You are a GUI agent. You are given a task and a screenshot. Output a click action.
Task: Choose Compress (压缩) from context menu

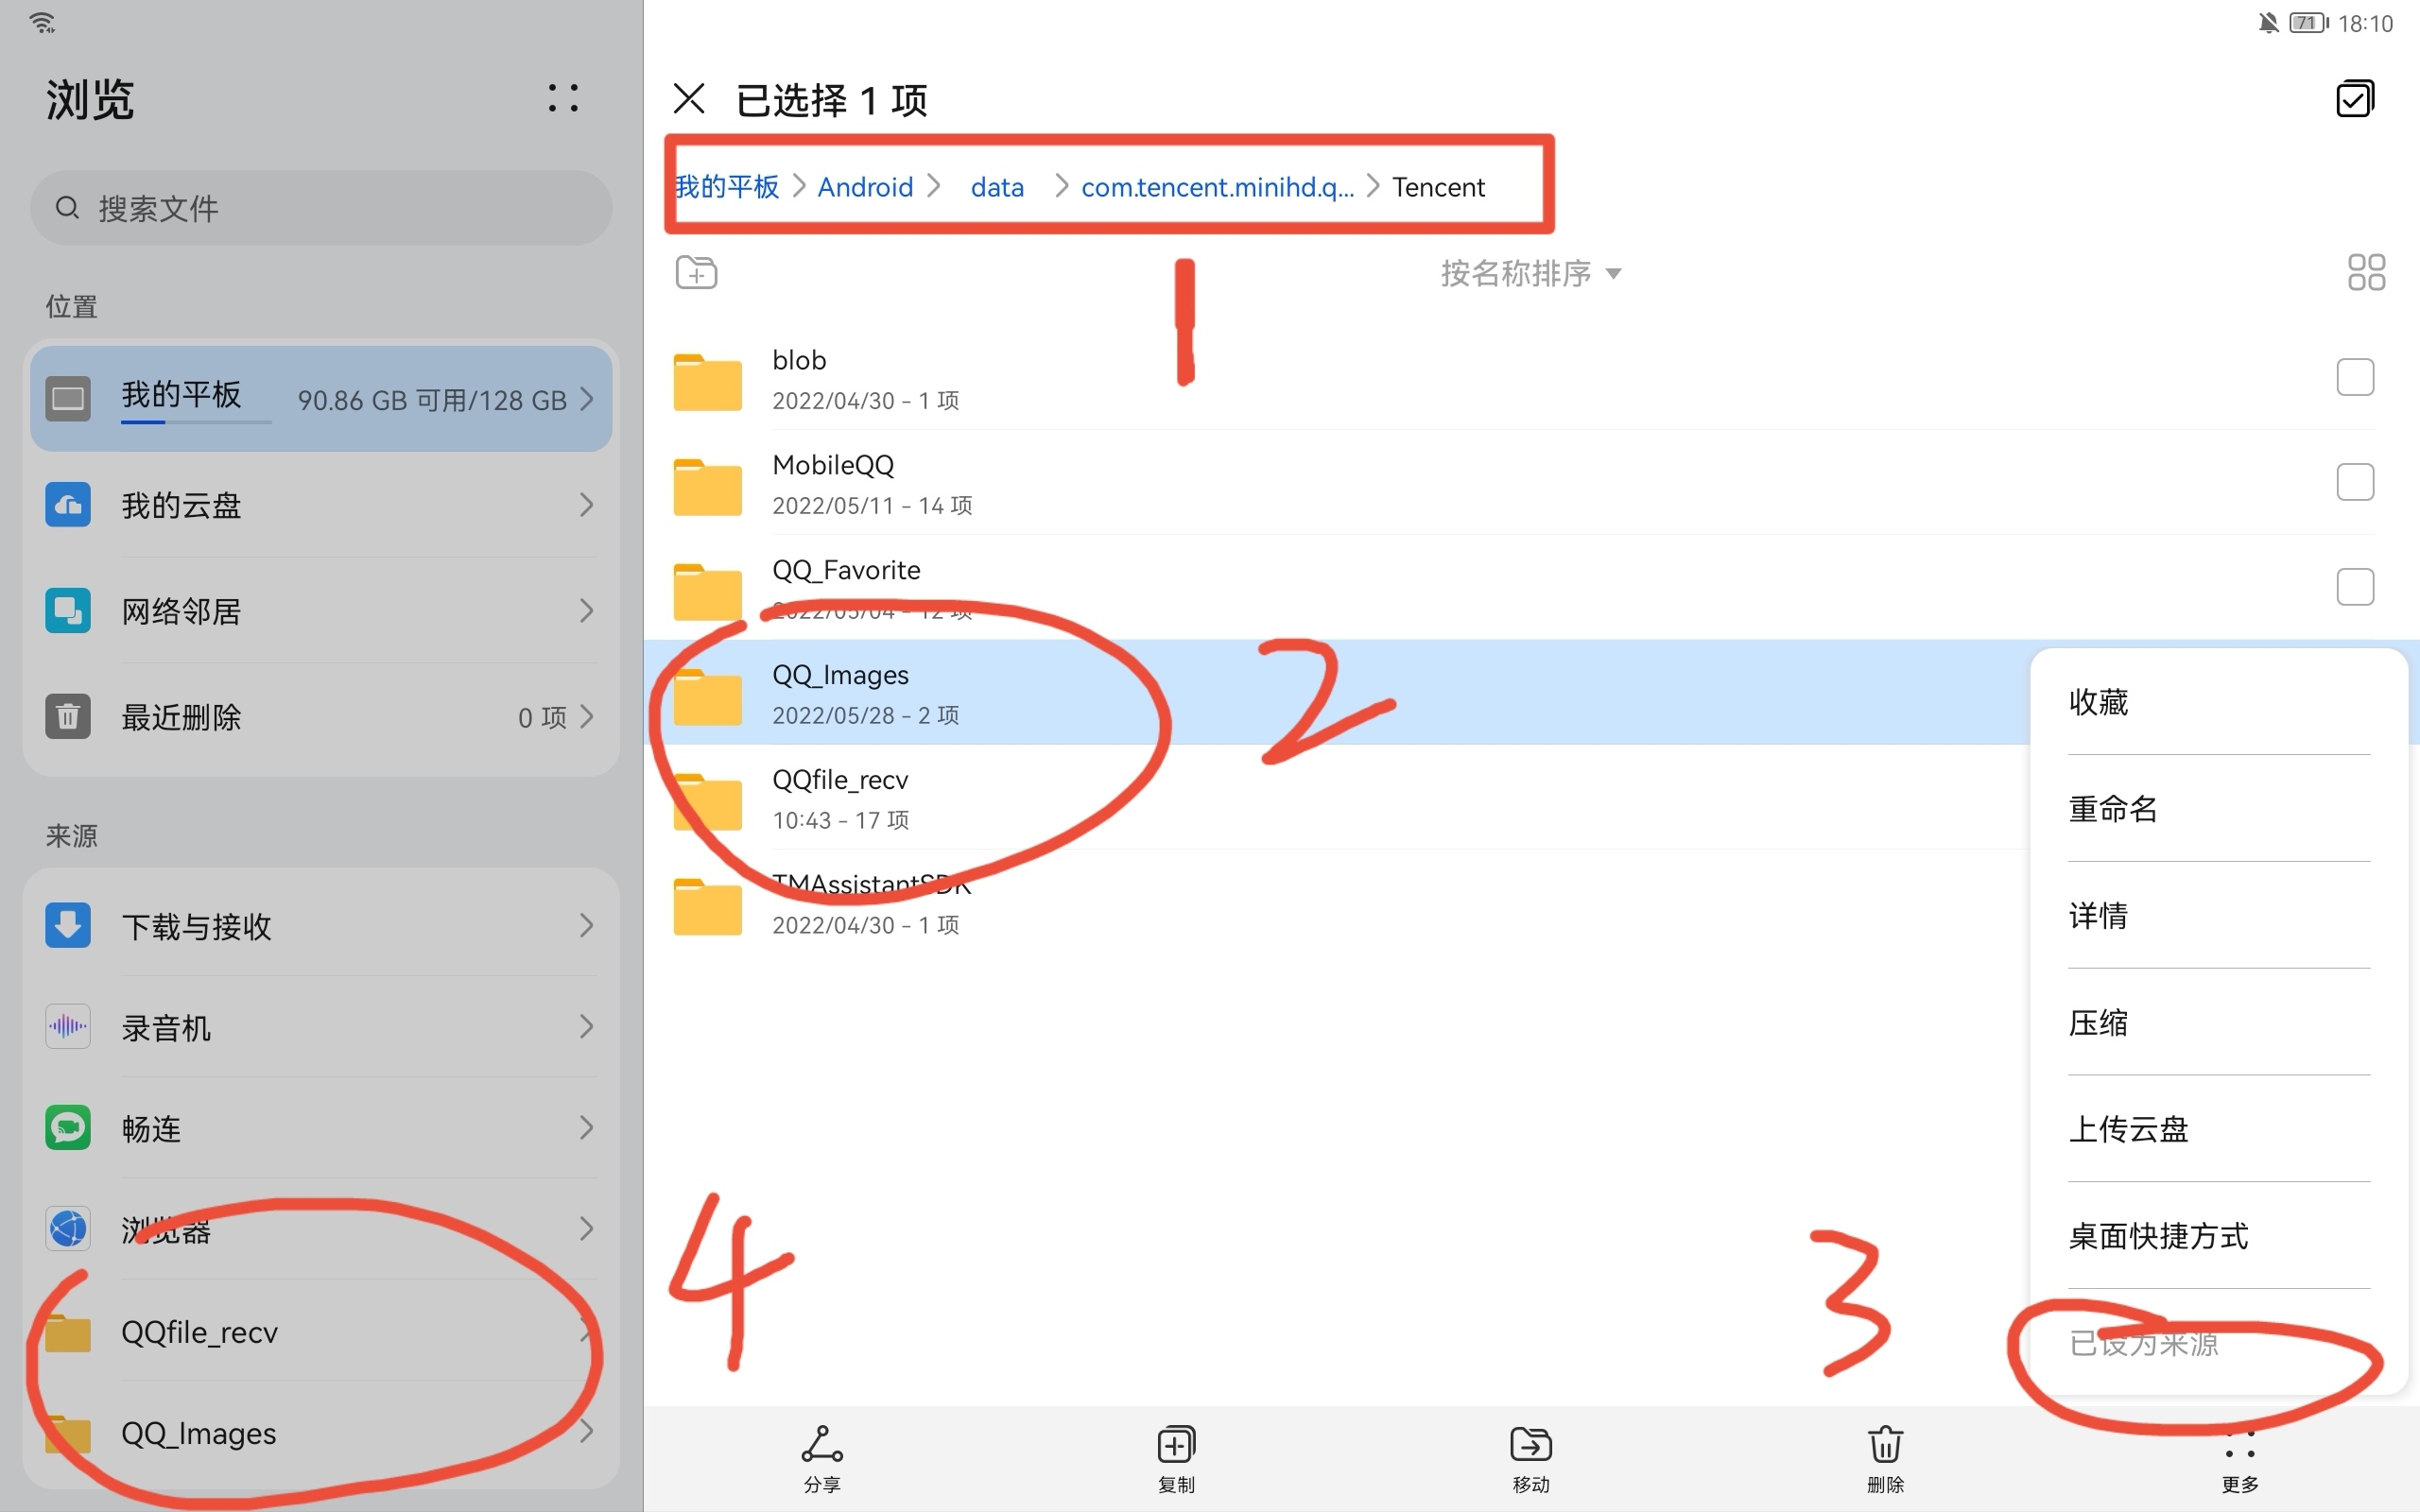point(2218,1022)
